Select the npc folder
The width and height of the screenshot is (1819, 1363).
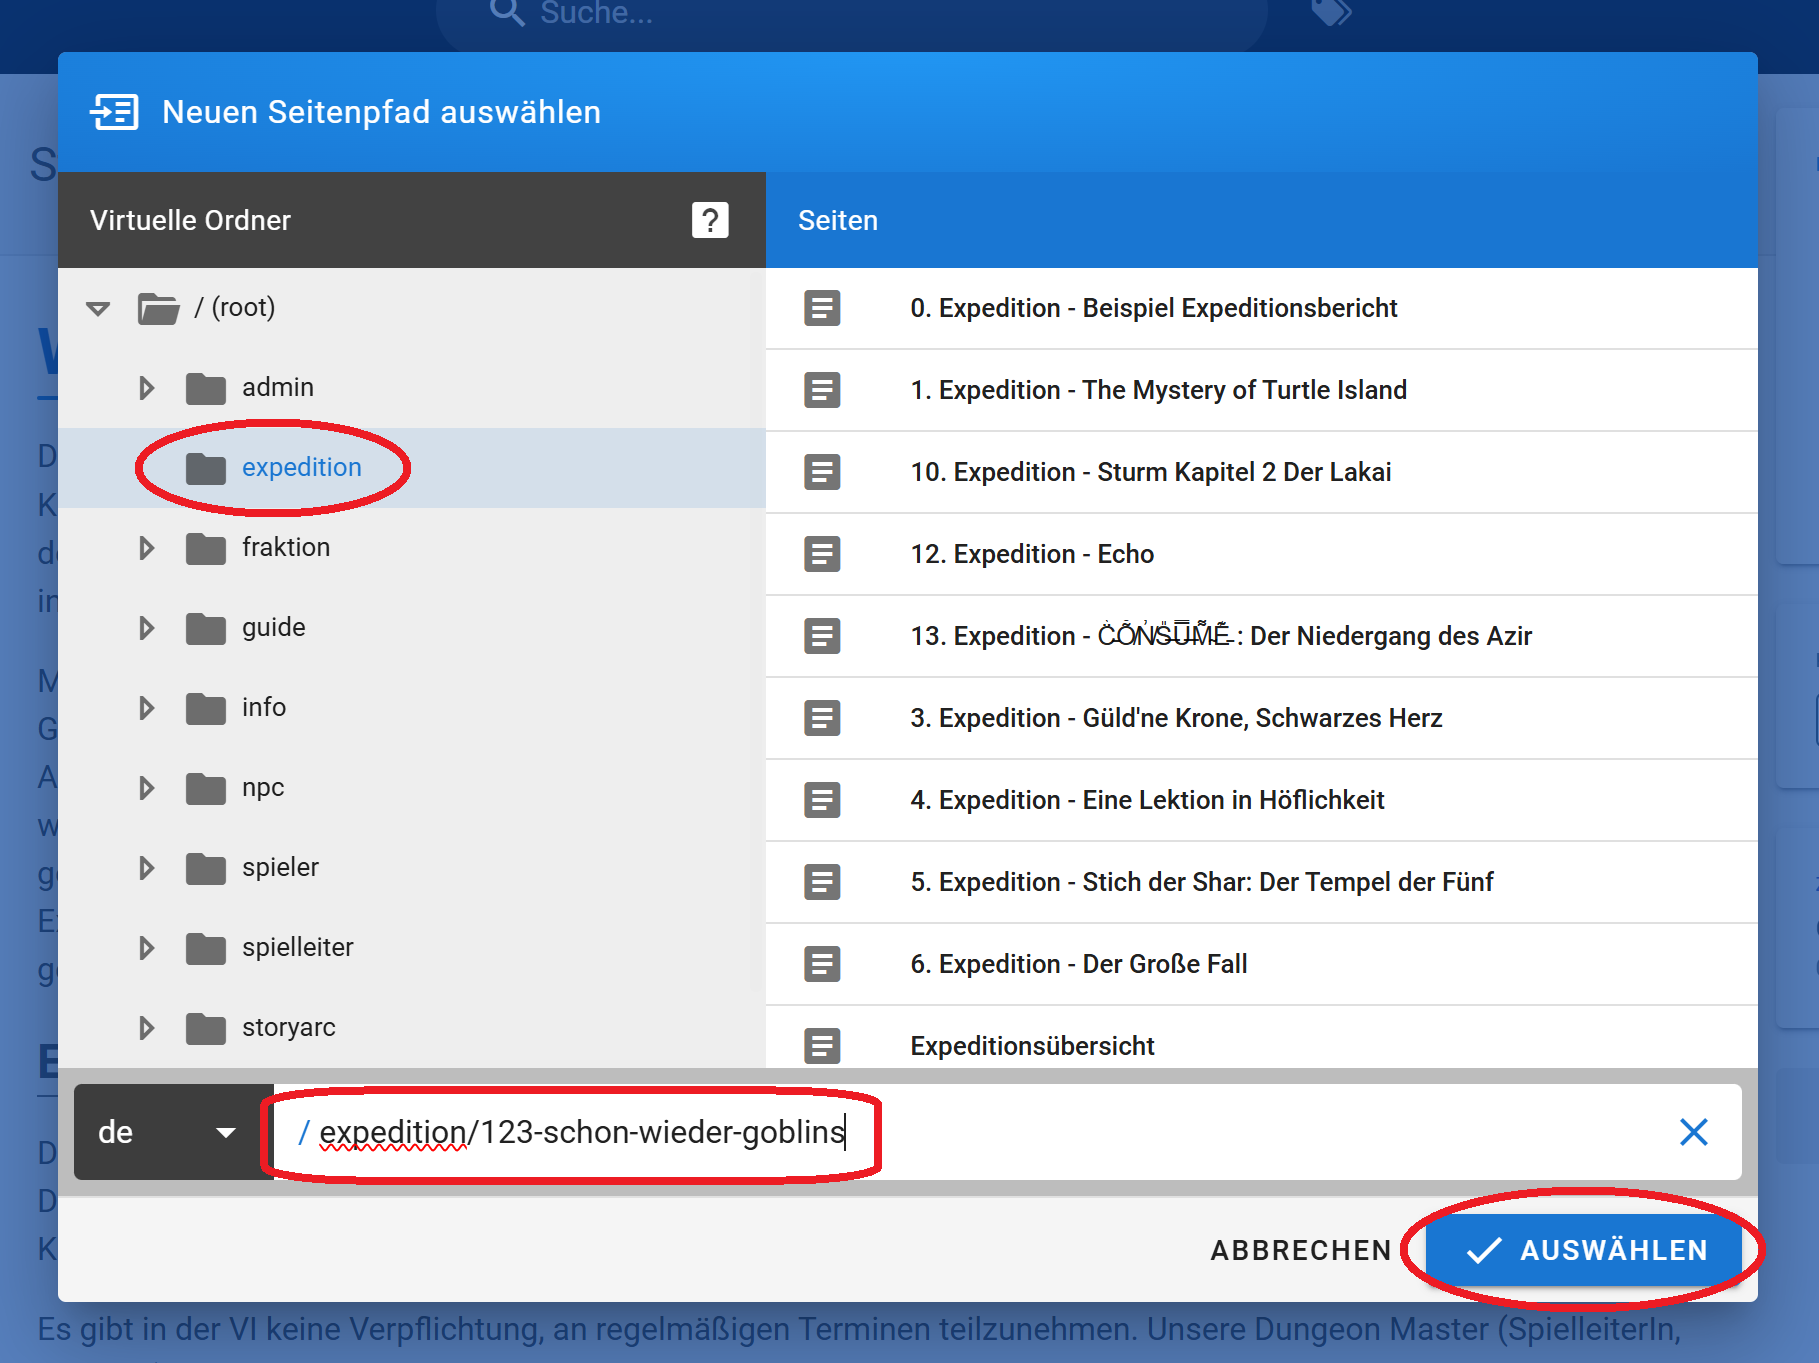click(x=263, y=788)
